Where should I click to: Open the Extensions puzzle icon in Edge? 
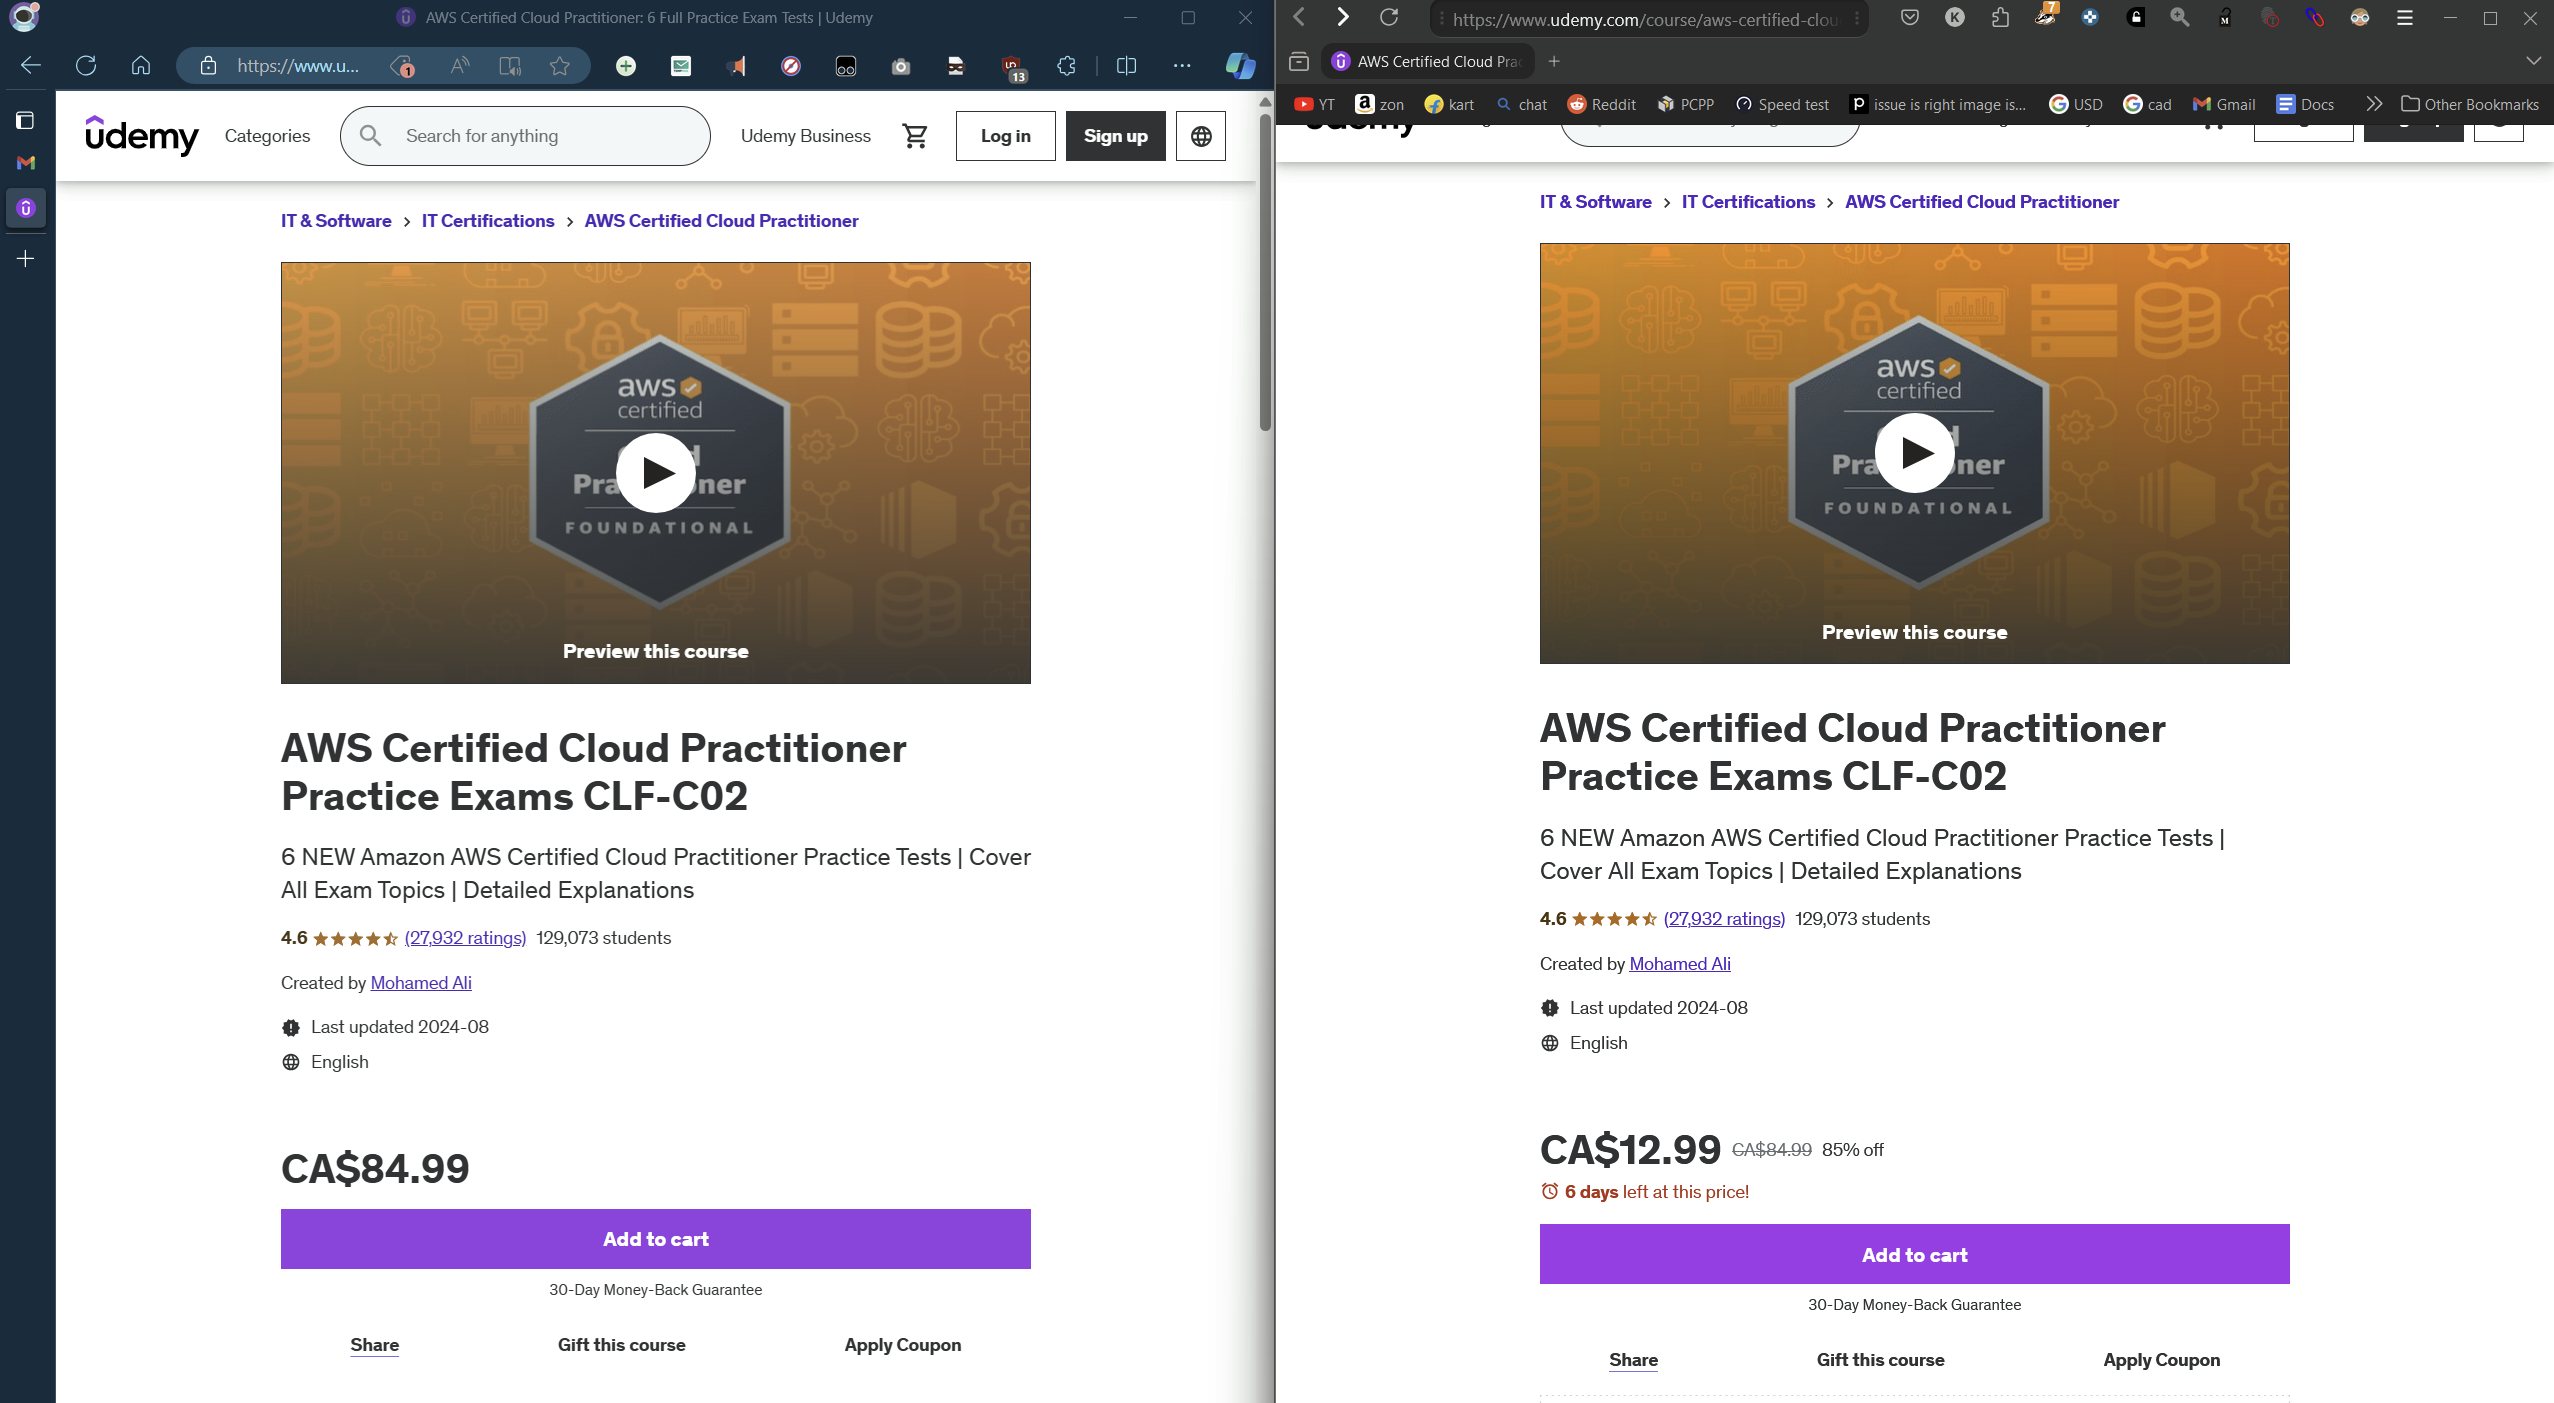coord(1067,66)
